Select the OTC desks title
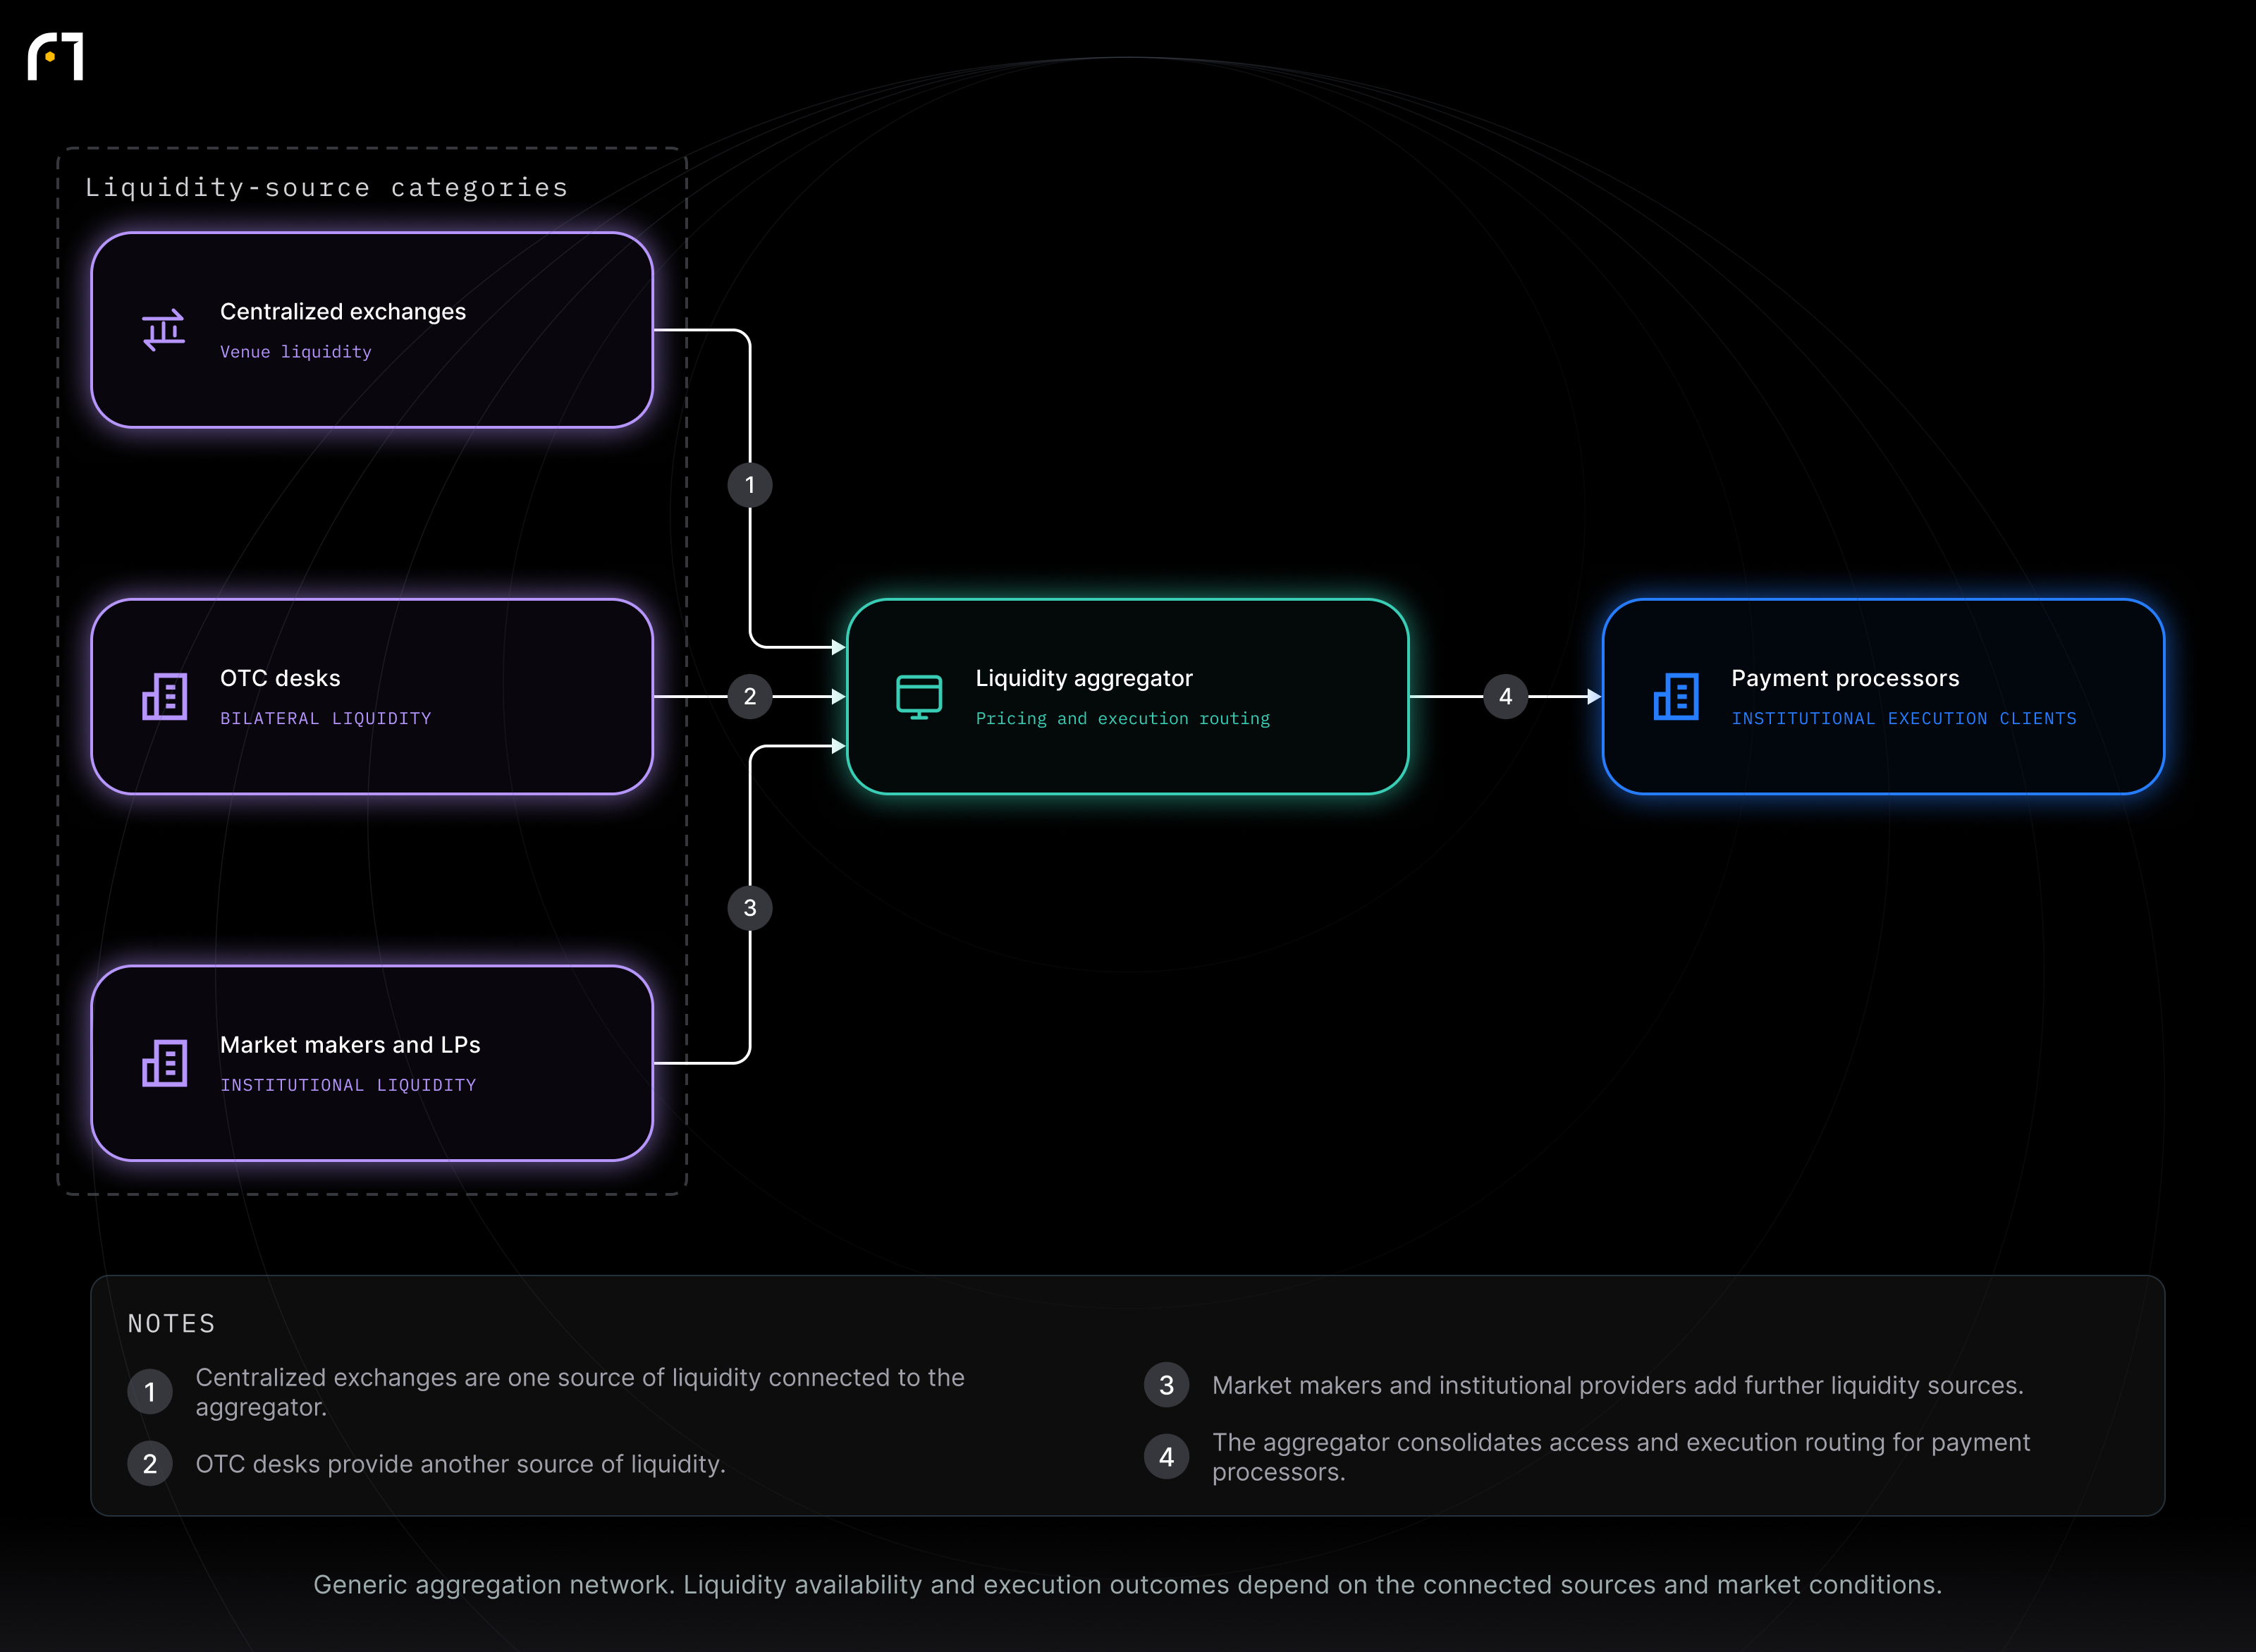The image size is (2256, 1652). [280, 678]
